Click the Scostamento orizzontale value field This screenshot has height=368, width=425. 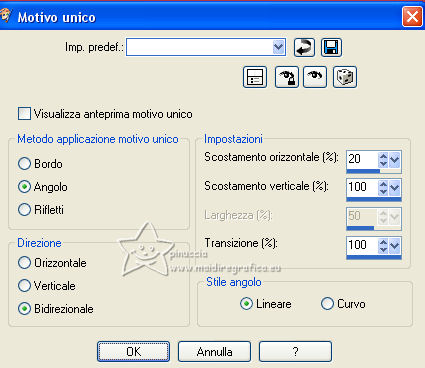(x=363, y=160)
